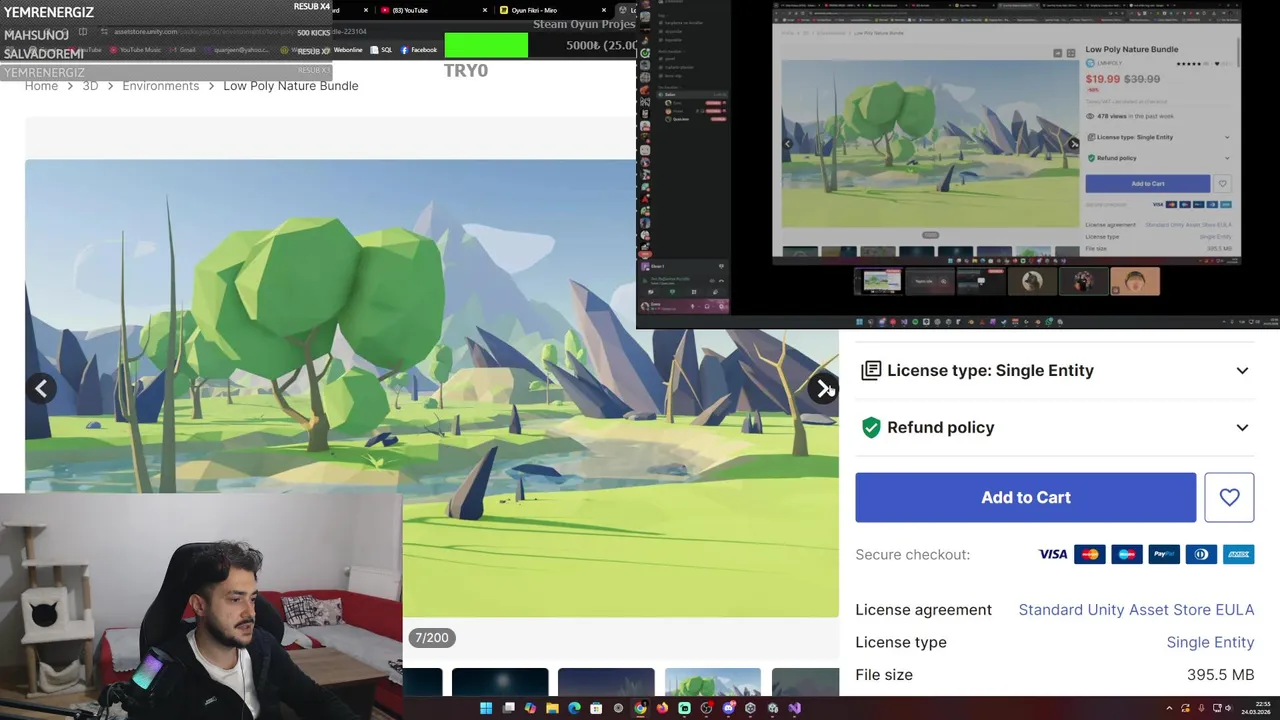Image resolution: width=1280 pixels, height=720 pixels.
Task: Show hidden system tray icons
Action: pos(1169,708)
